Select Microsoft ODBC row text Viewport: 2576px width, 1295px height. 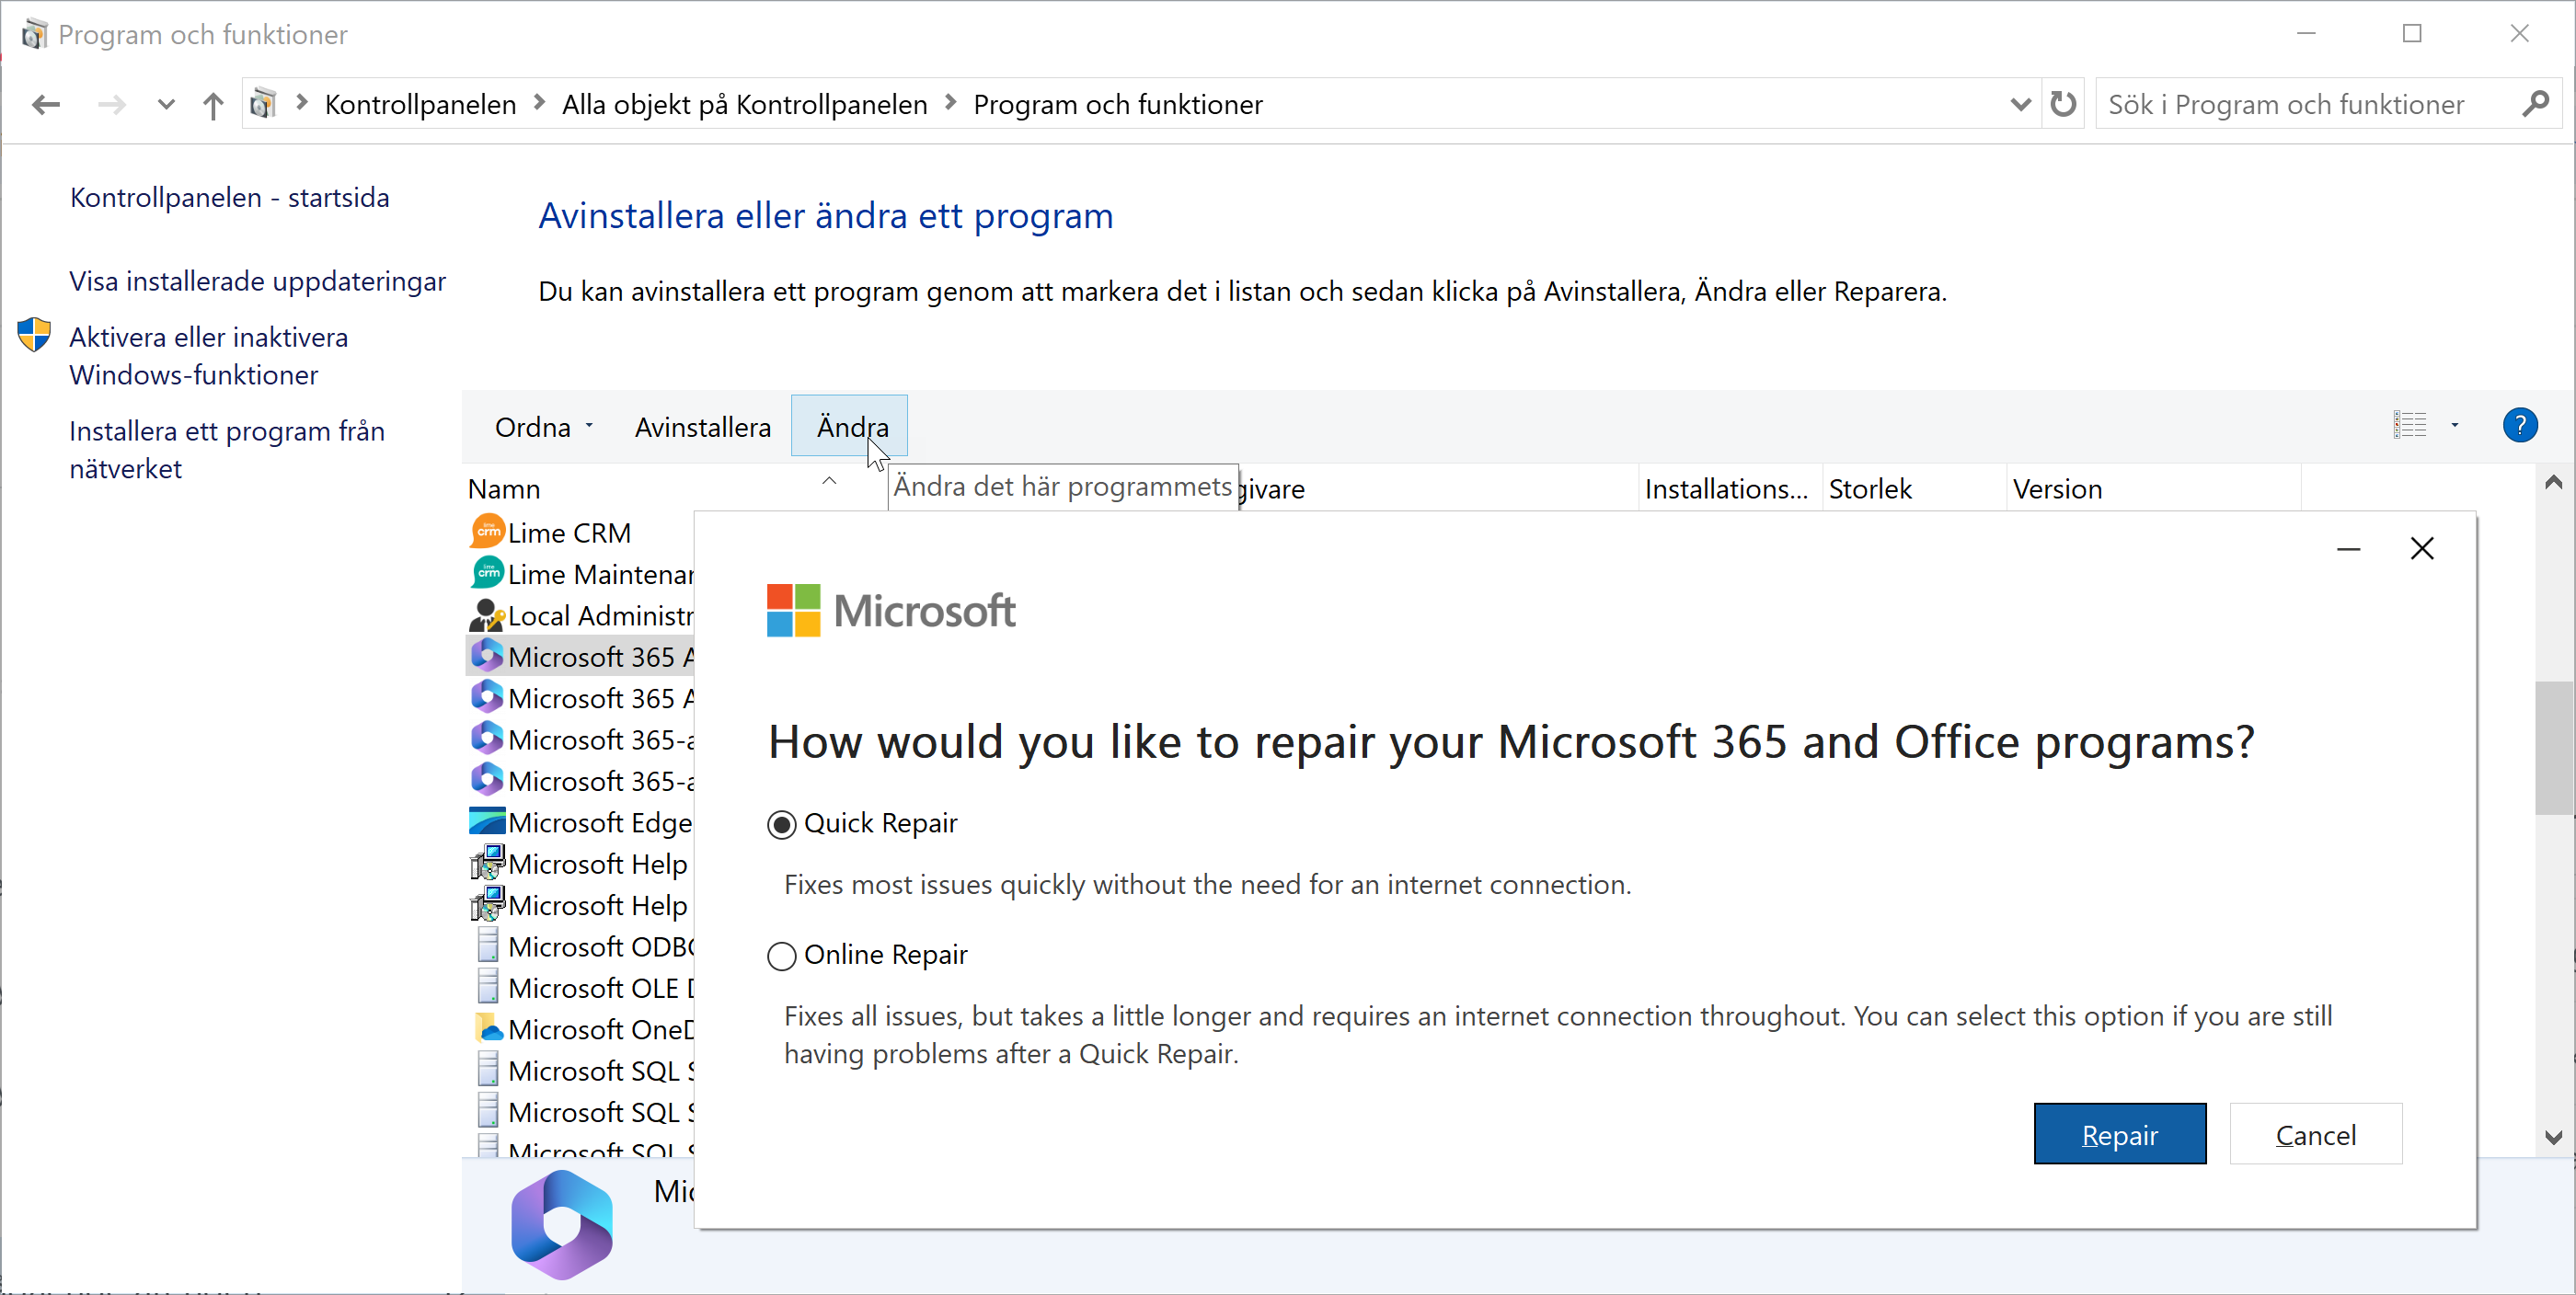(x=601, y=946)
